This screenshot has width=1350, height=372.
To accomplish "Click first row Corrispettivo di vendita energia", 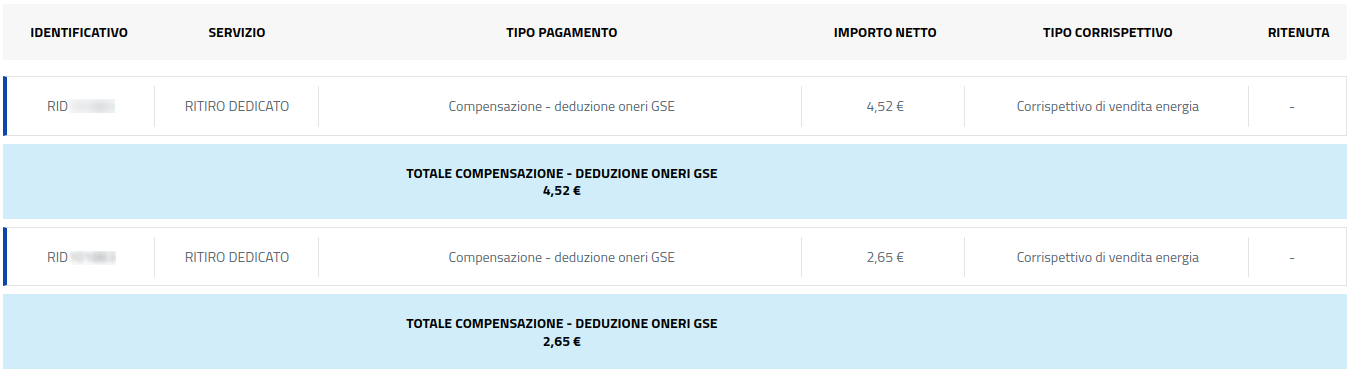I will [x=1107, y=106].
